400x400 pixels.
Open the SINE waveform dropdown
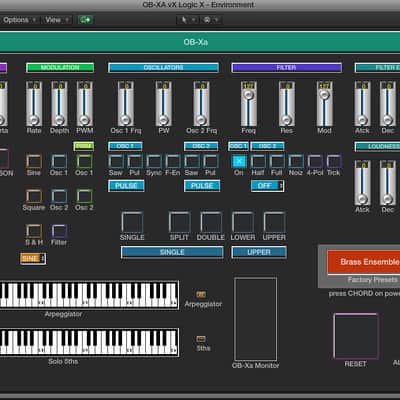click(x=33, y=258)
